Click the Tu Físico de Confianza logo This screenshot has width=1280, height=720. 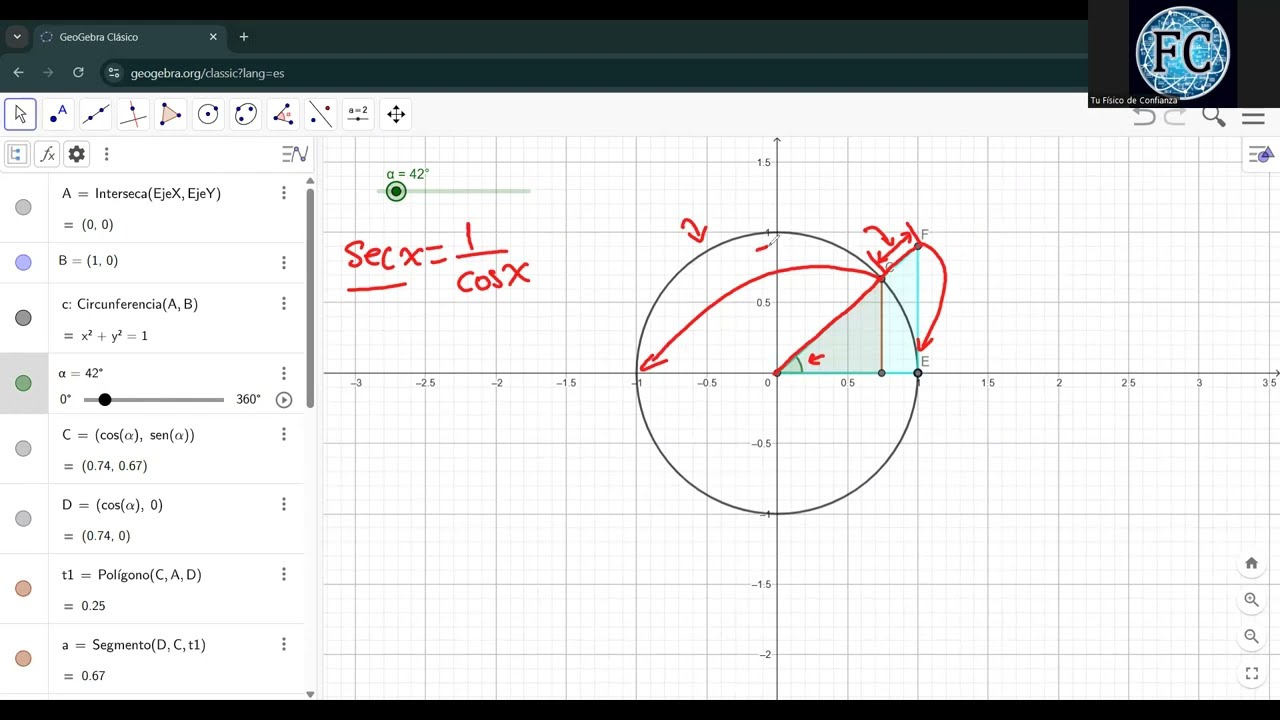pyautogui.click(x=1182, y=52)
